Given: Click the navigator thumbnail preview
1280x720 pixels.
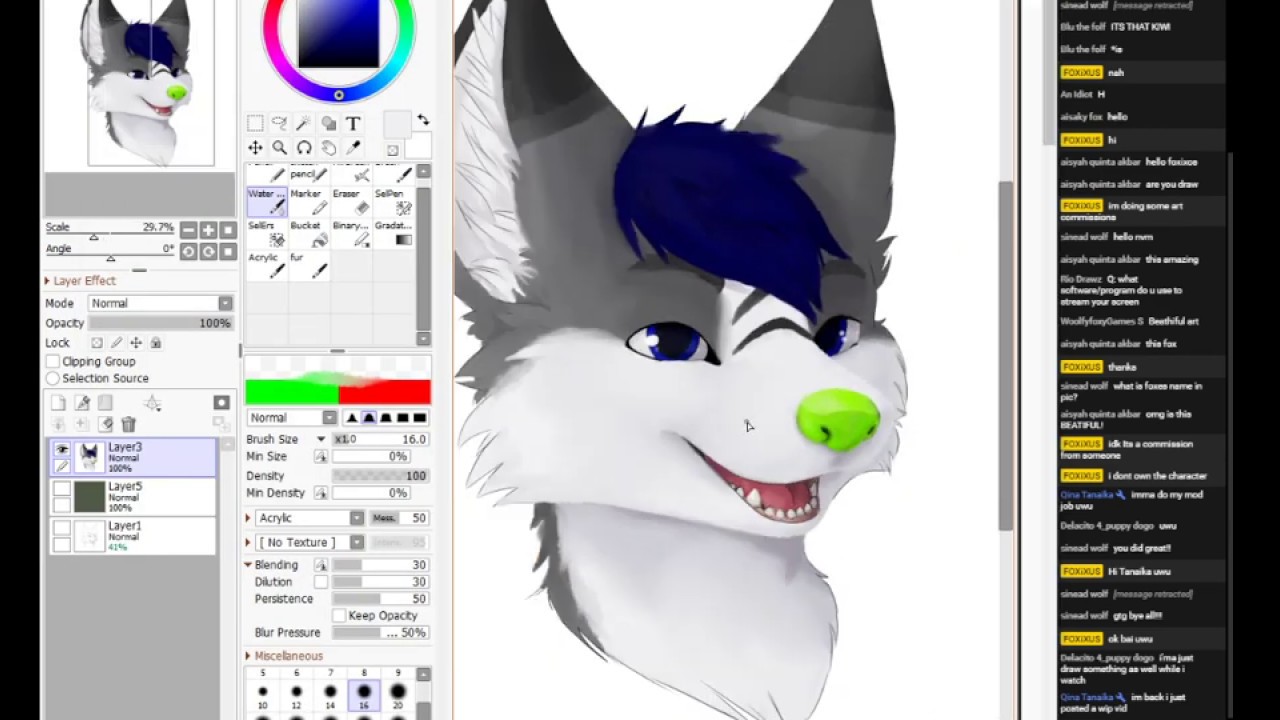Looking at the screenshot, I should tap(150, 82).
